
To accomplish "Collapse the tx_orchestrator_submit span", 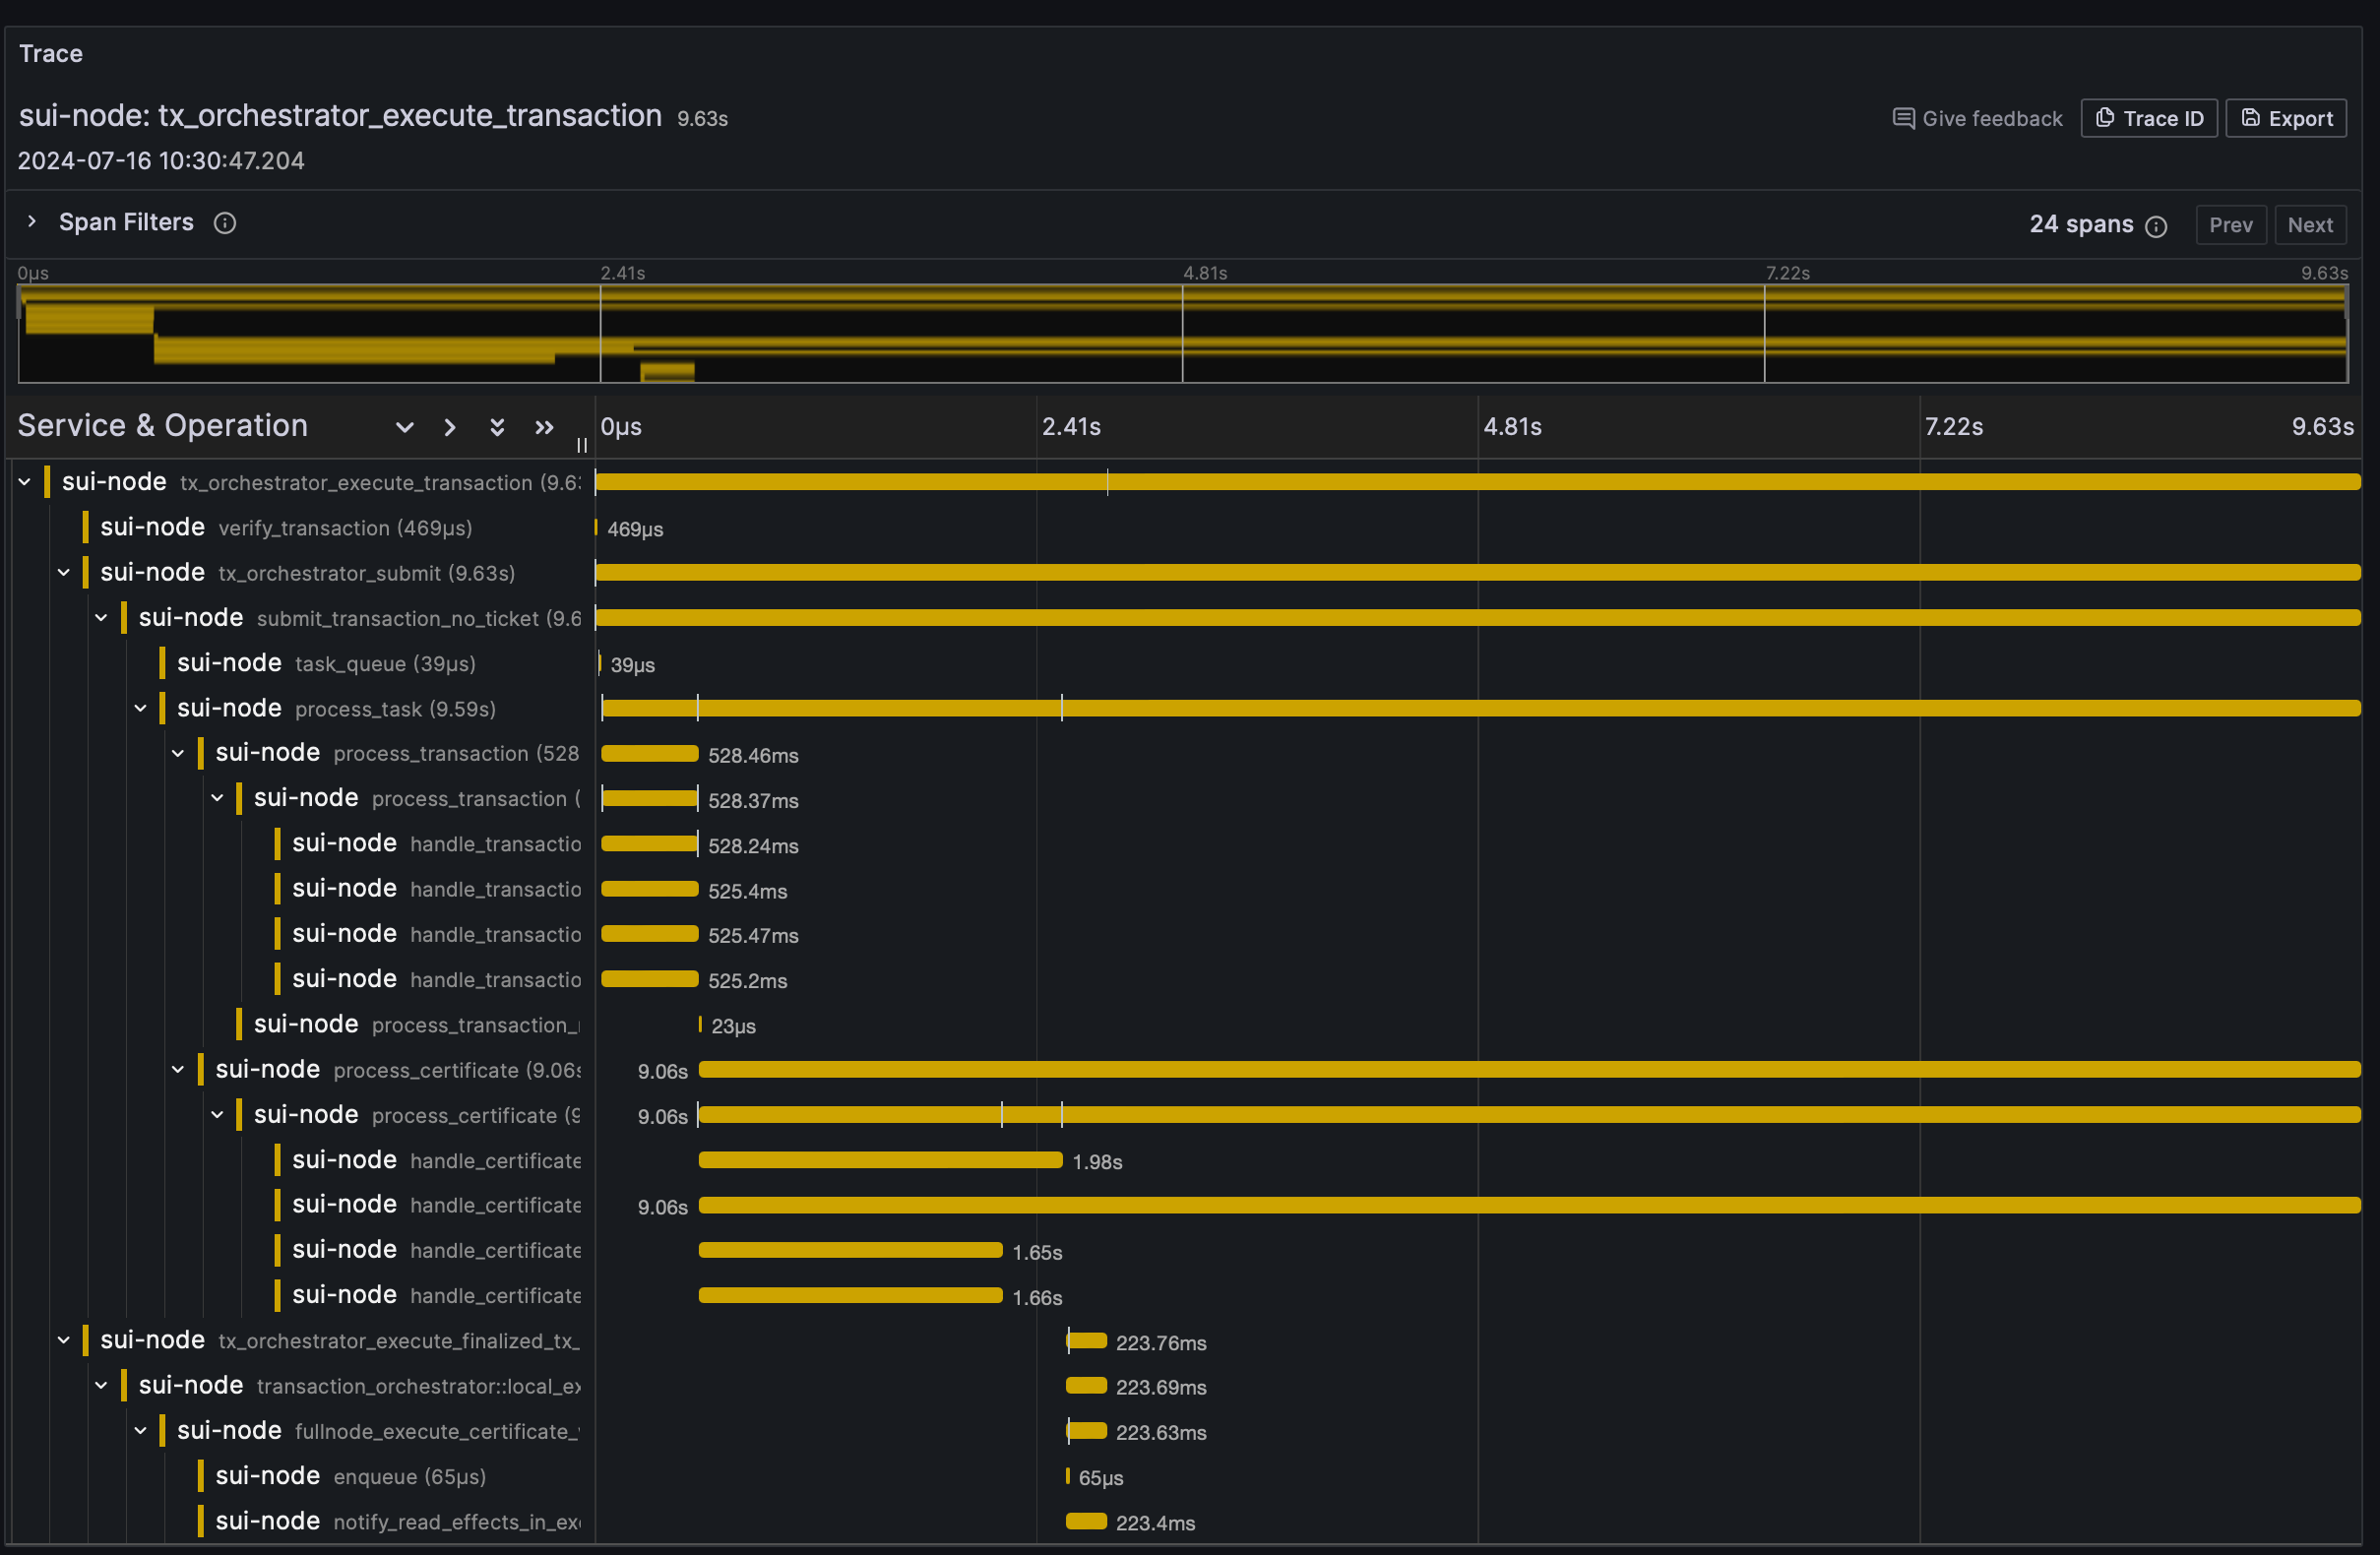I will 63,572.
